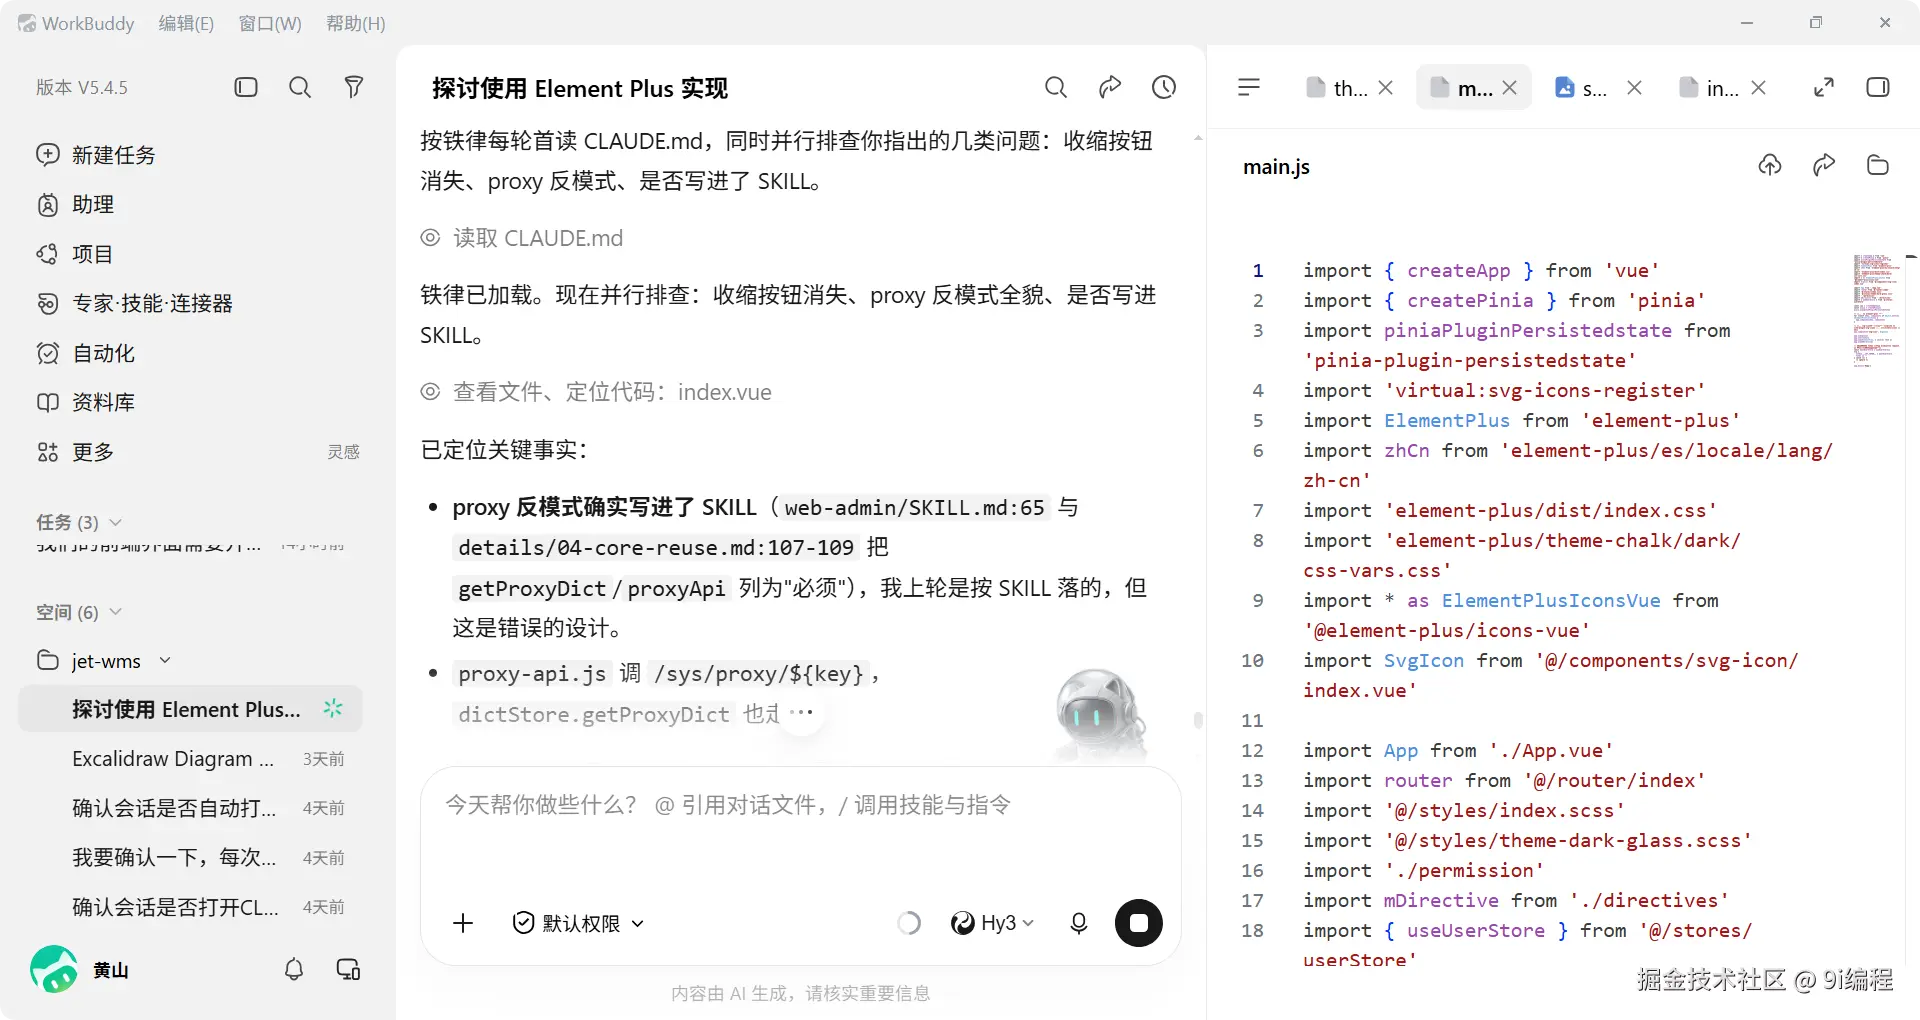Open sidebar search magnifier icon
The width and height of the screenshot is (1920, 1020).
300,87
